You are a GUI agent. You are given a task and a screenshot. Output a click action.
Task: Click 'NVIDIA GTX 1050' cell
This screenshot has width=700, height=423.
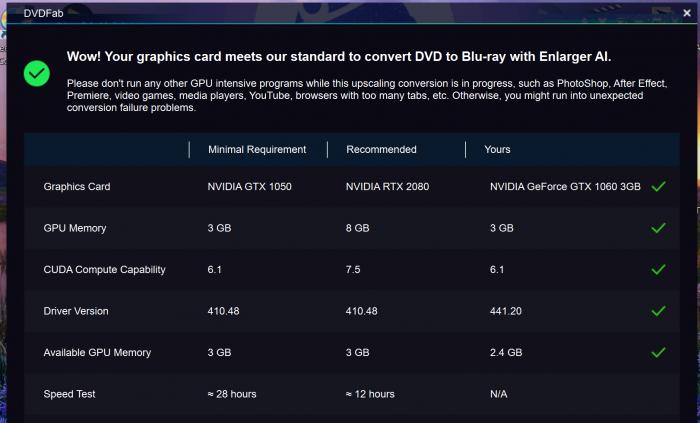pyautogui.click(x=250, y=187)
